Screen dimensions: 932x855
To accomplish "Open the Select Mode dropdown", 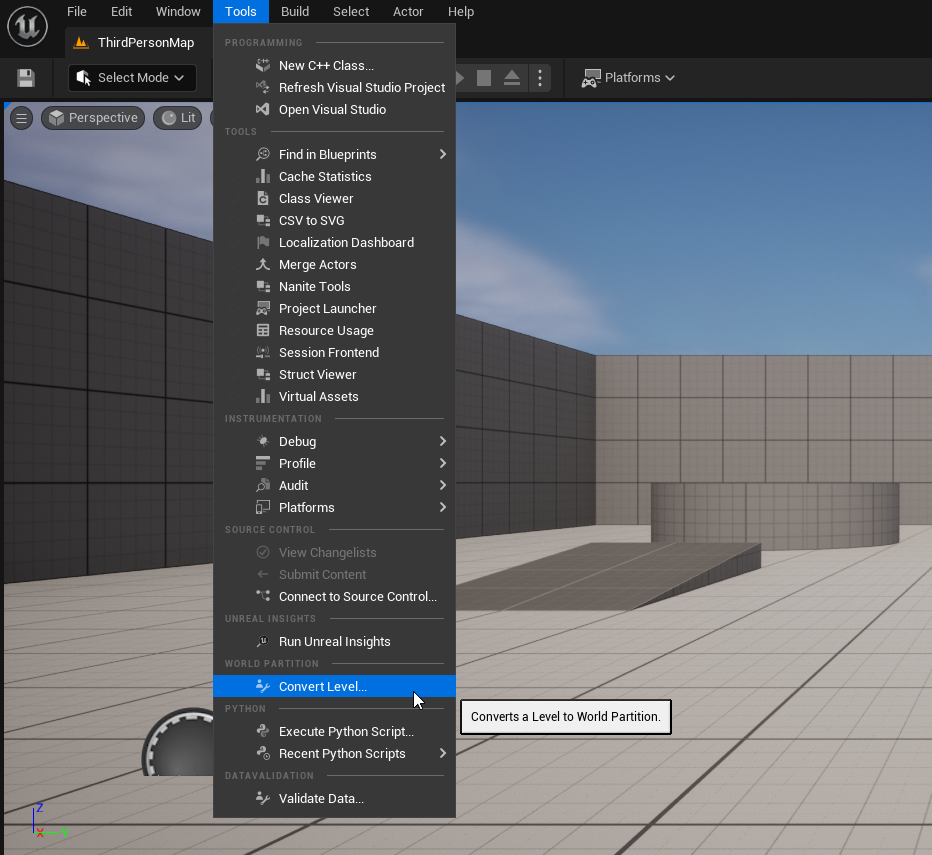I will 131,77.
